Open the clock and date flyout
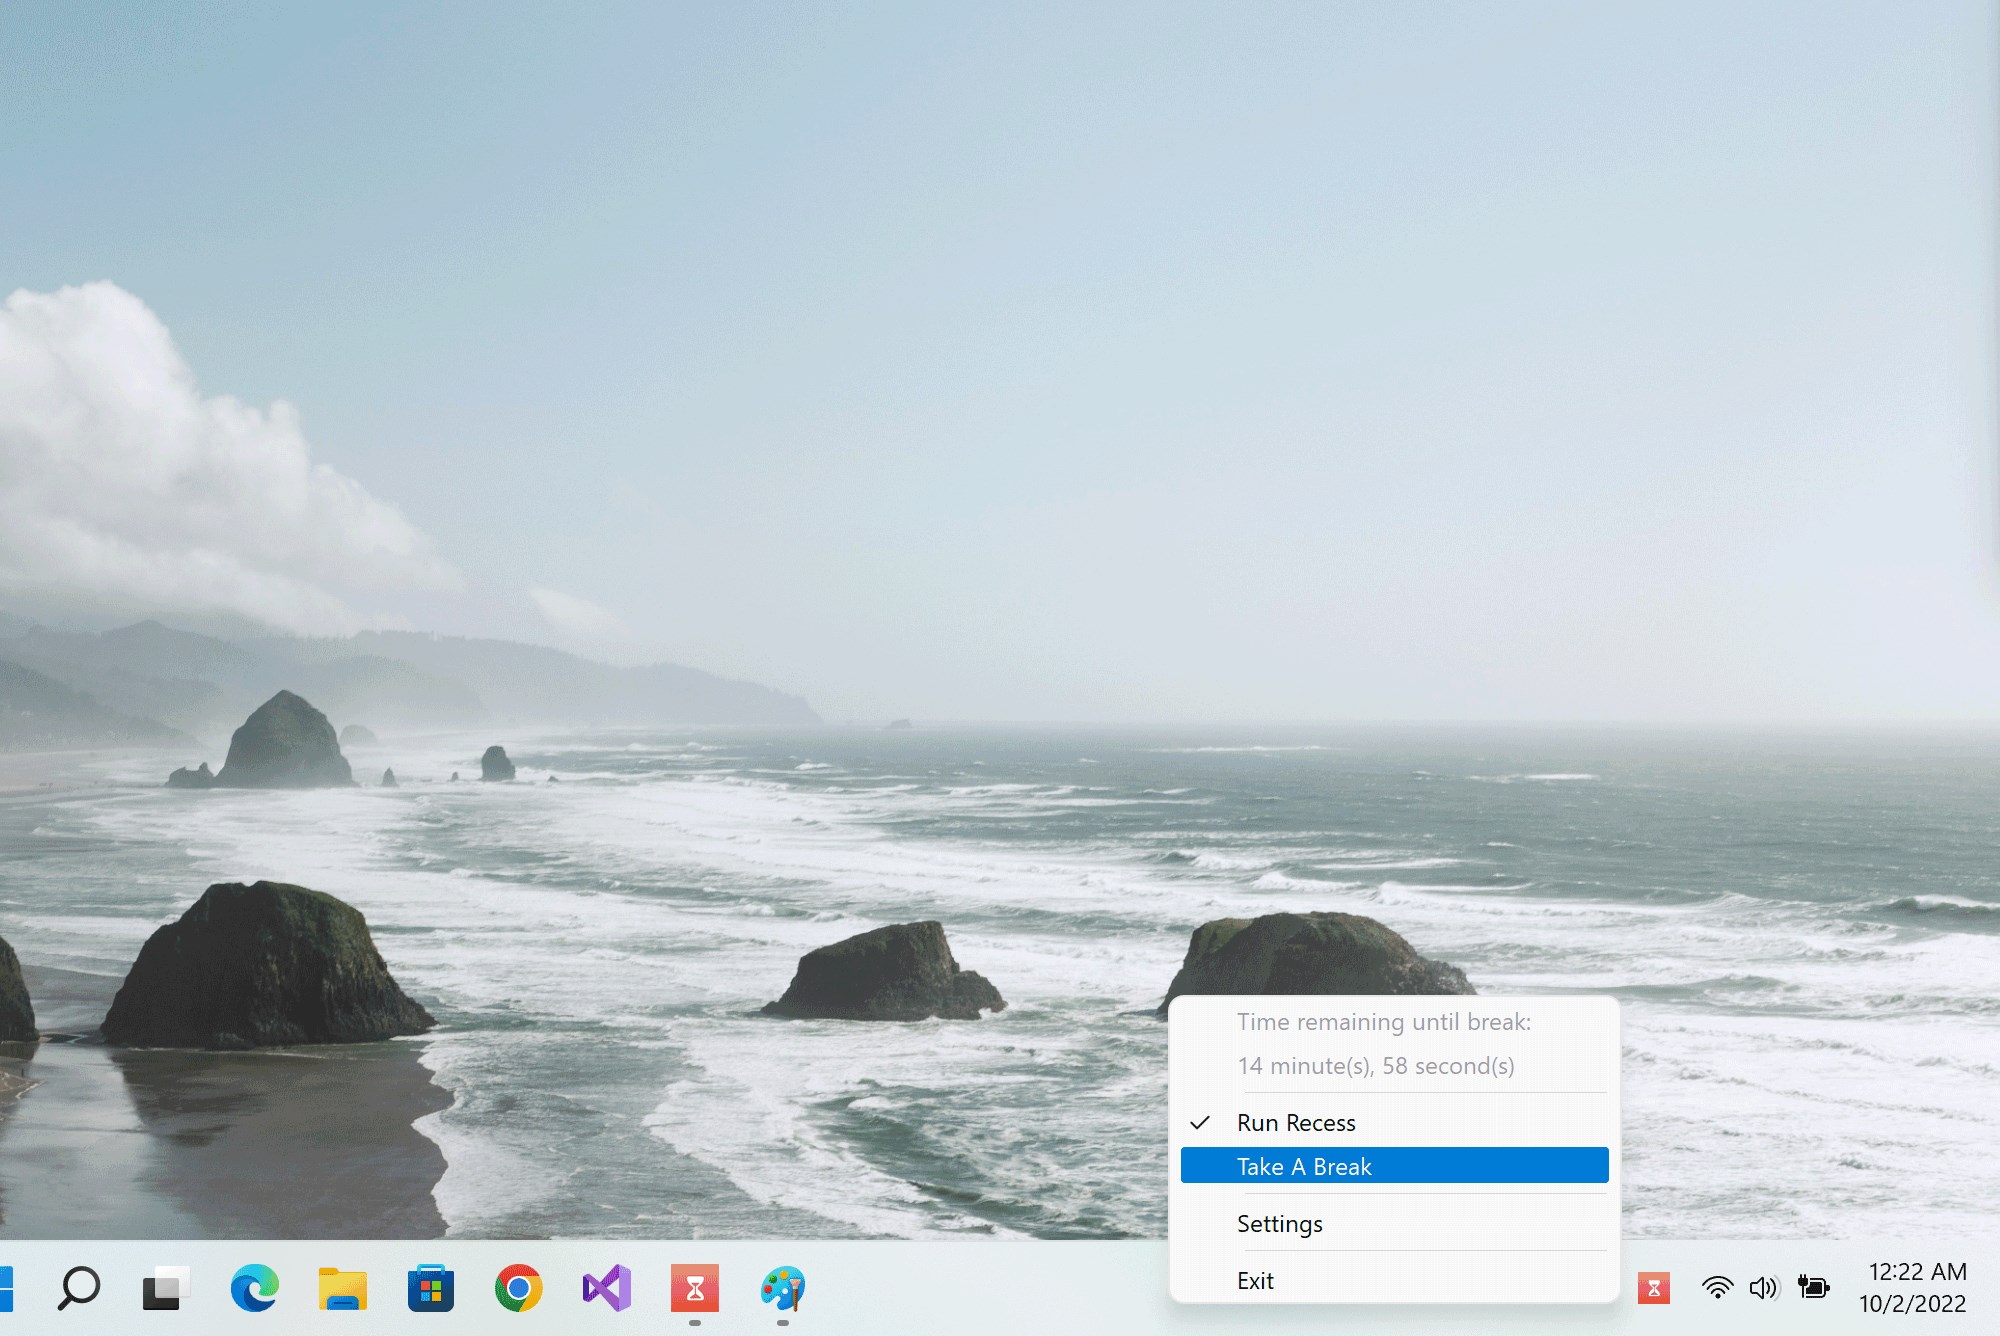This screenshot has width=2000, height=1336. point(1912,1288)
